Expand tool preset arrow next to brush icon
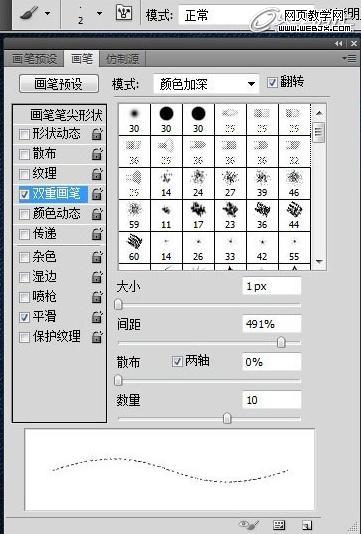361x534 pixels. [x=47, y=13]
